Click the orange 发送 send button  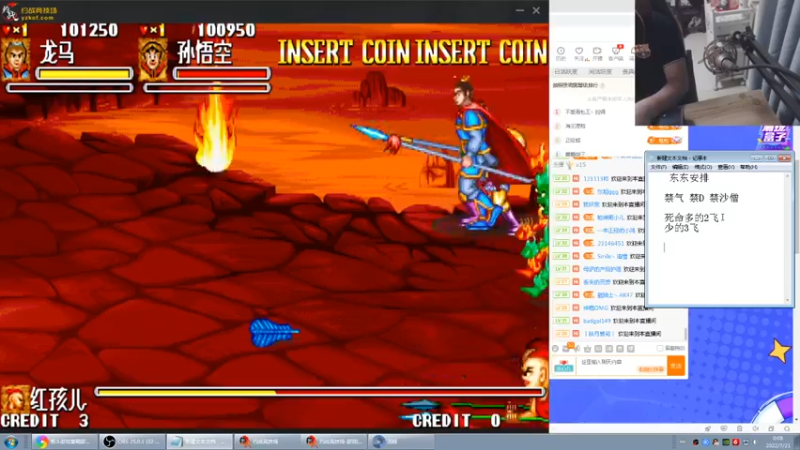[676, 365]
